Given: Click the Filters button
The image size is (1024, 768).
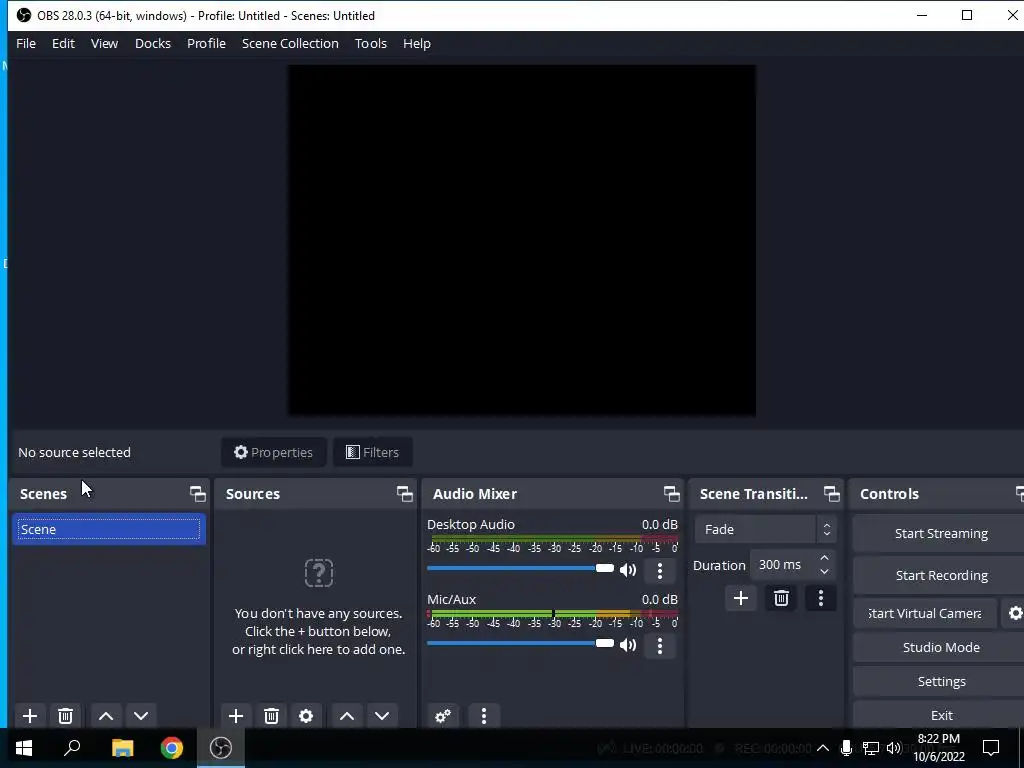Looking at the screenshot, I should click(372, 453).
